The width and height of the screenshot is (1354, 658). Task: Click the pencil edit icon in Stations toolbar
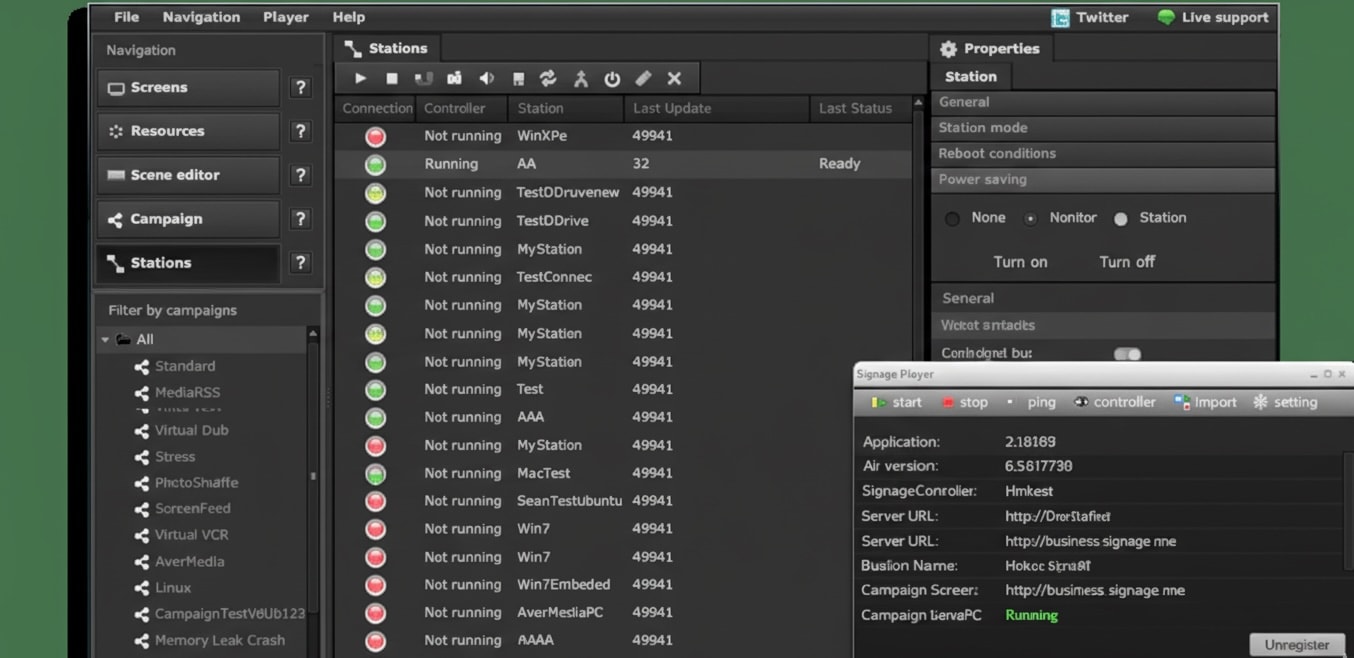[x=643, y=78]
